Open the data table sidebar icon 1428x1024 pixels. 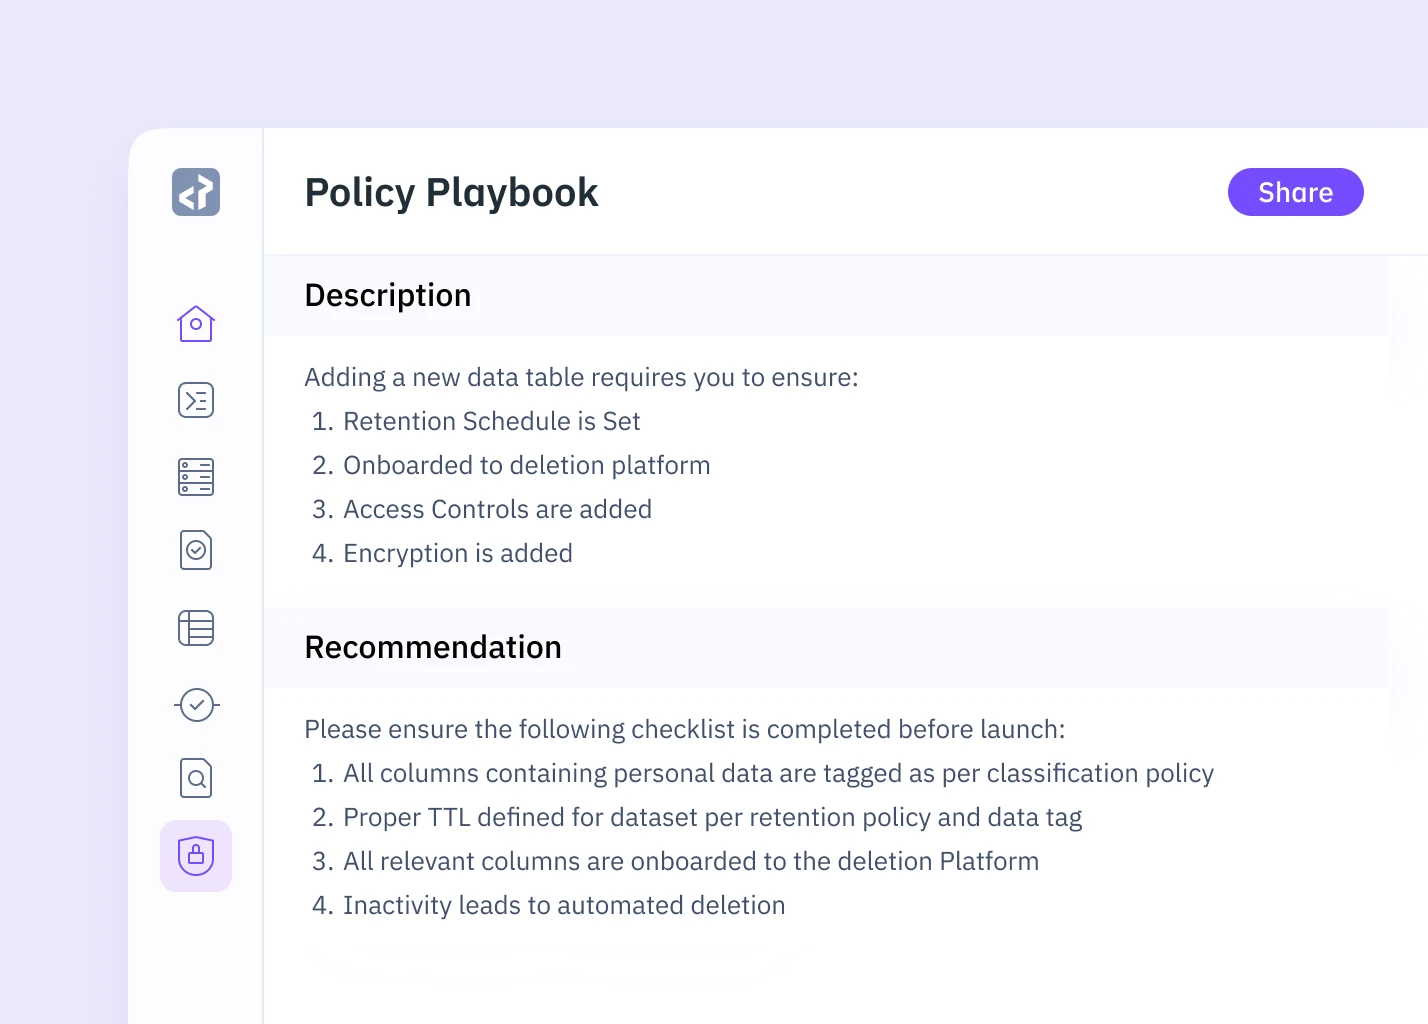pyautogui.click(x=196, y=628)
